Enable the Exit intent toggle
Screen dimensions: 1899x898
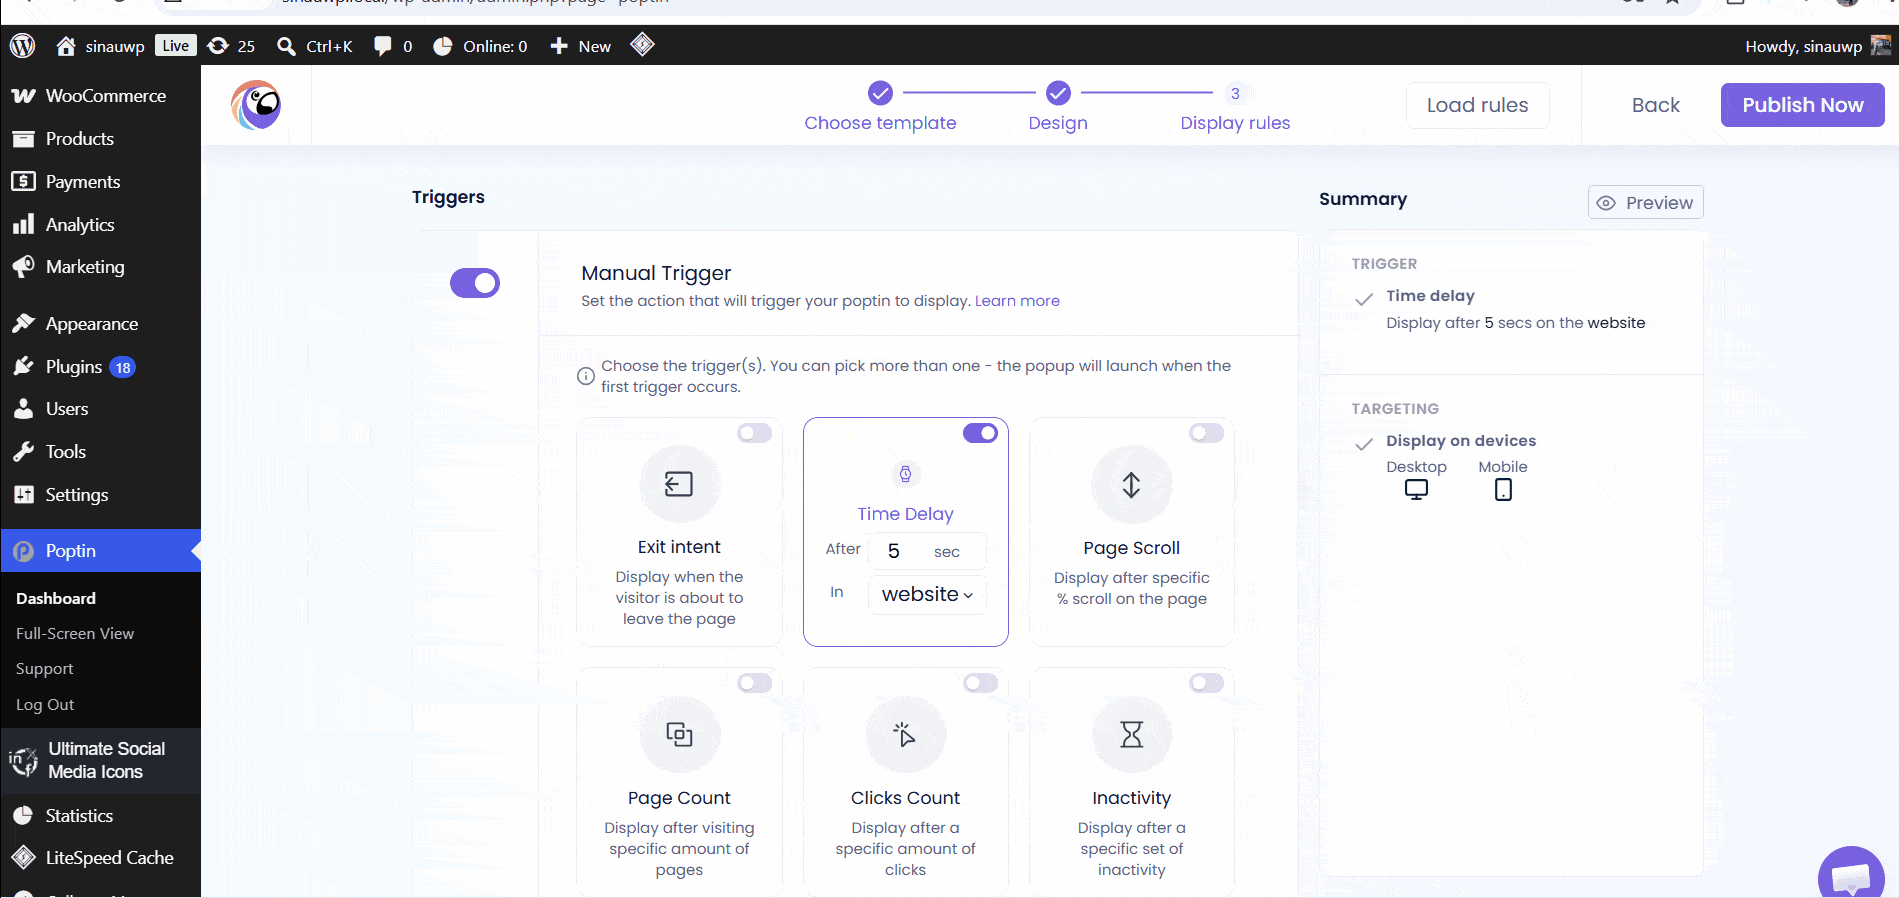tap(755, 433)
